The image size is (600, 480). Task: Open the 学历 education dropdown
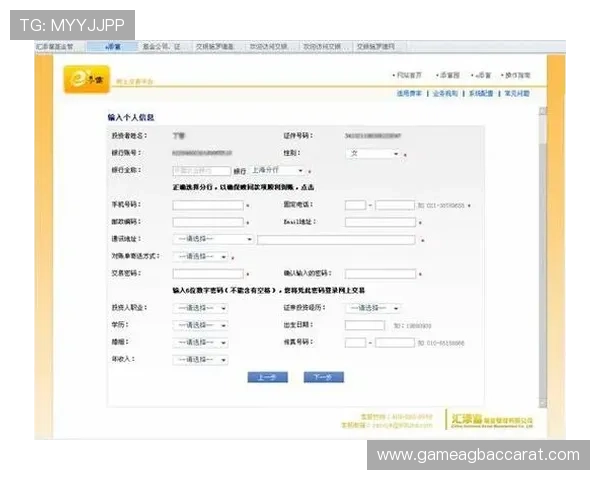coord(201,325)
